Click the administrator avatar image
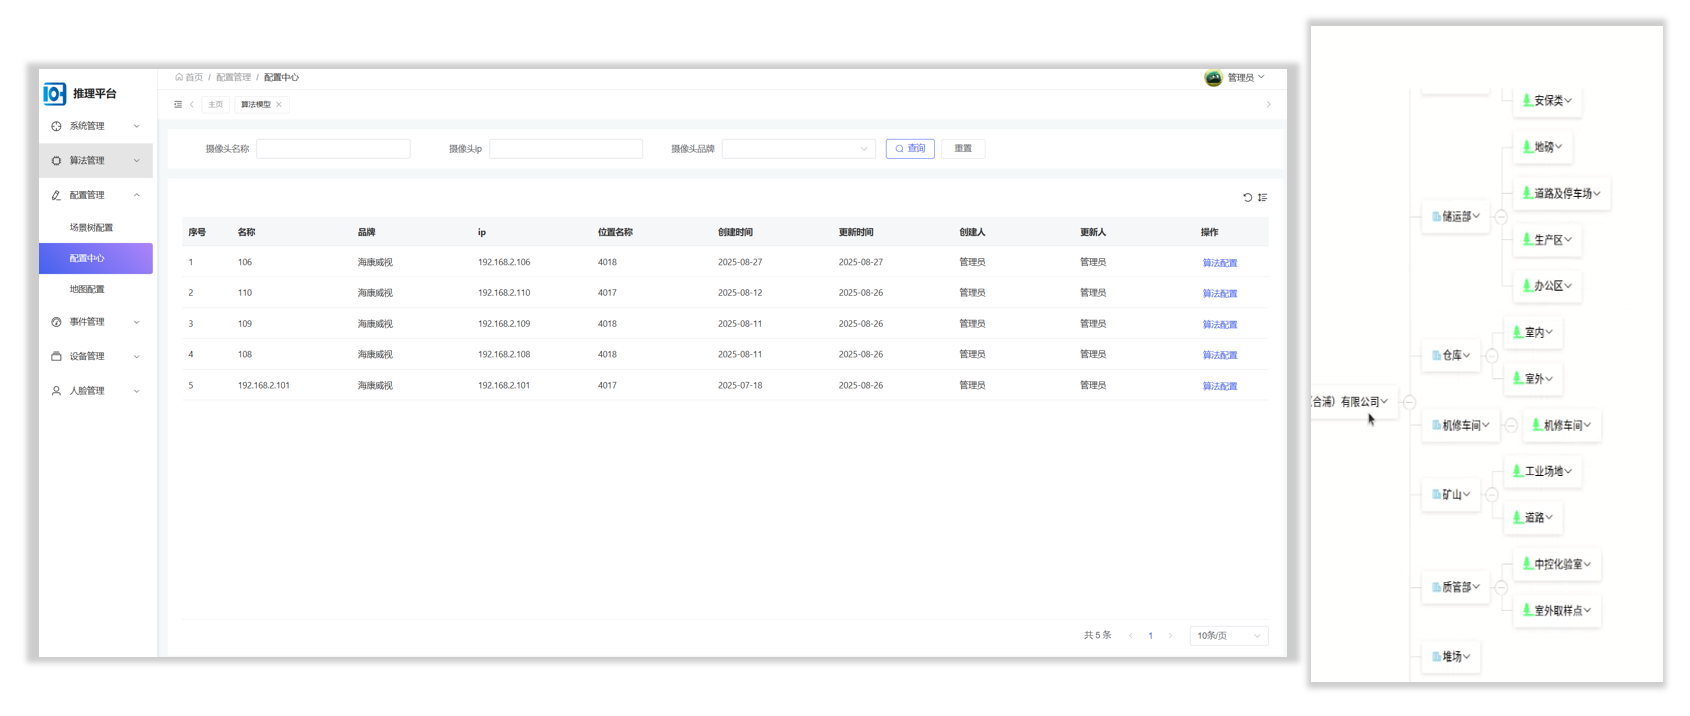1690x716 pixels. (x=1213, y=78)
